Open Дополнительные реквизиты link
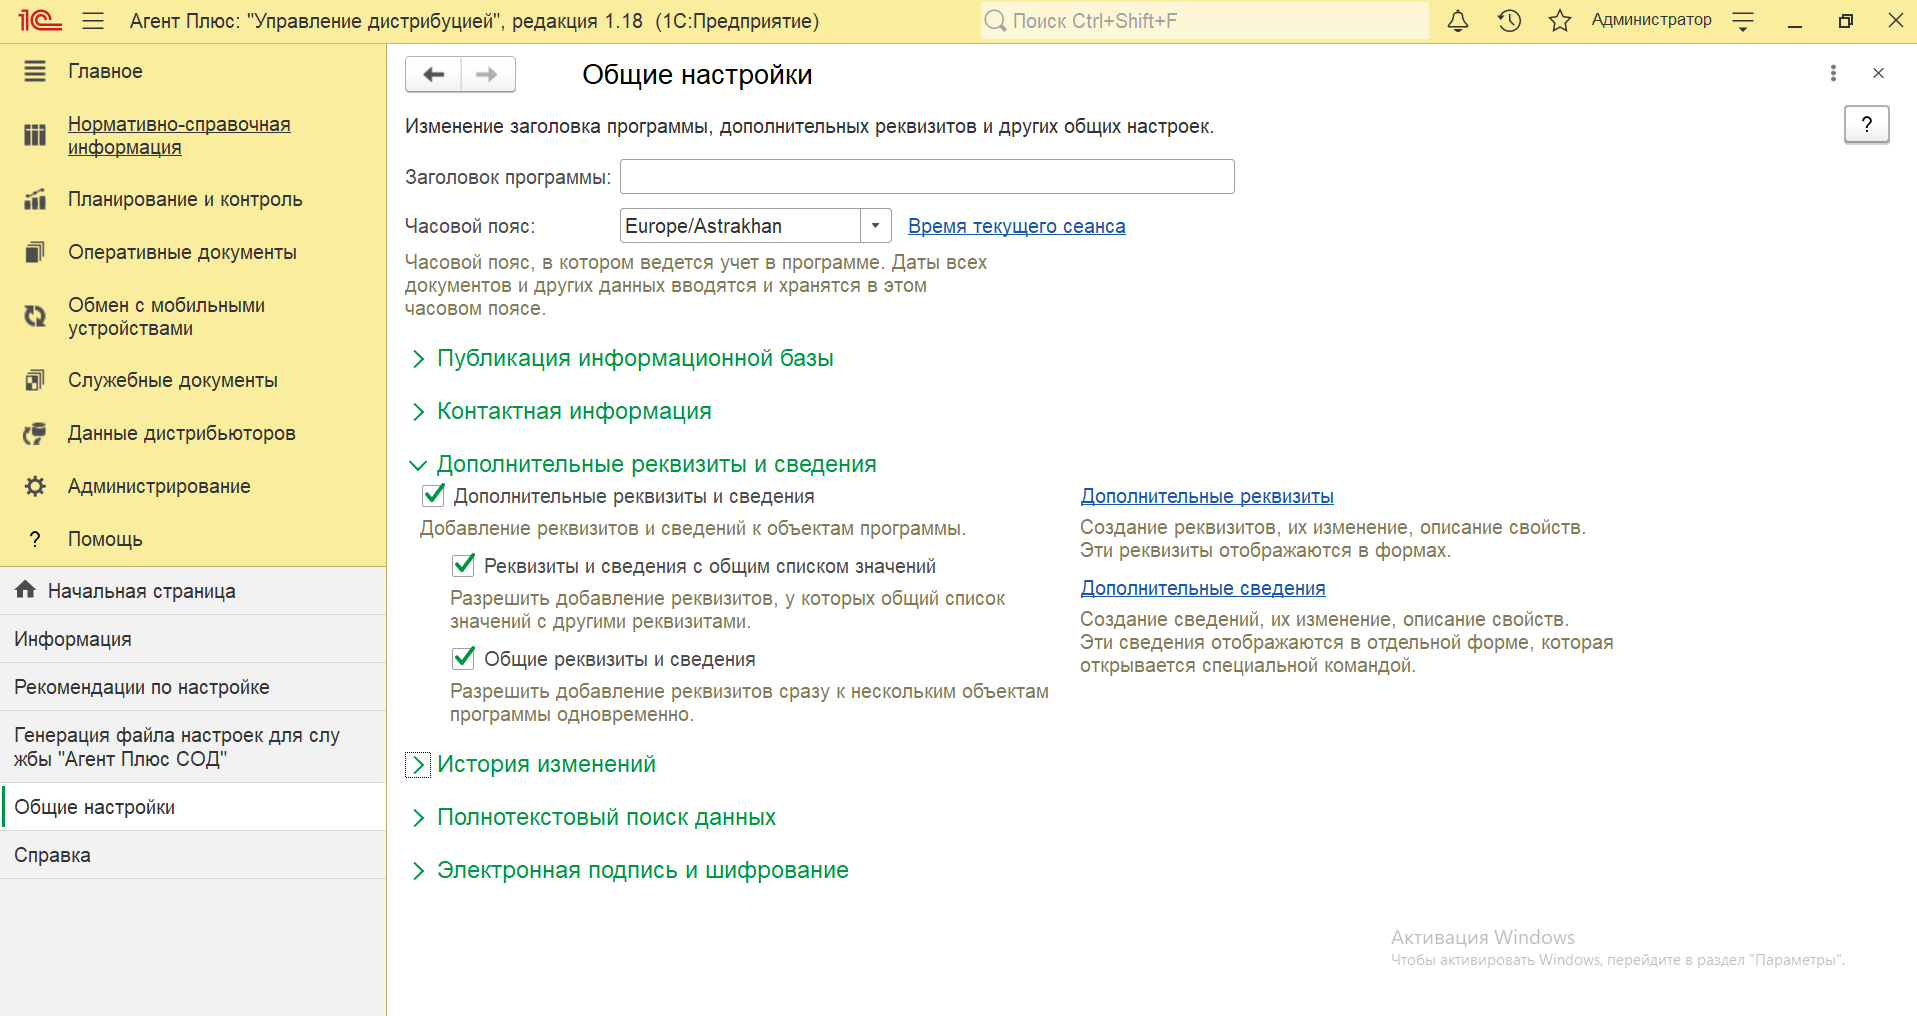 tap(1207, 496)
